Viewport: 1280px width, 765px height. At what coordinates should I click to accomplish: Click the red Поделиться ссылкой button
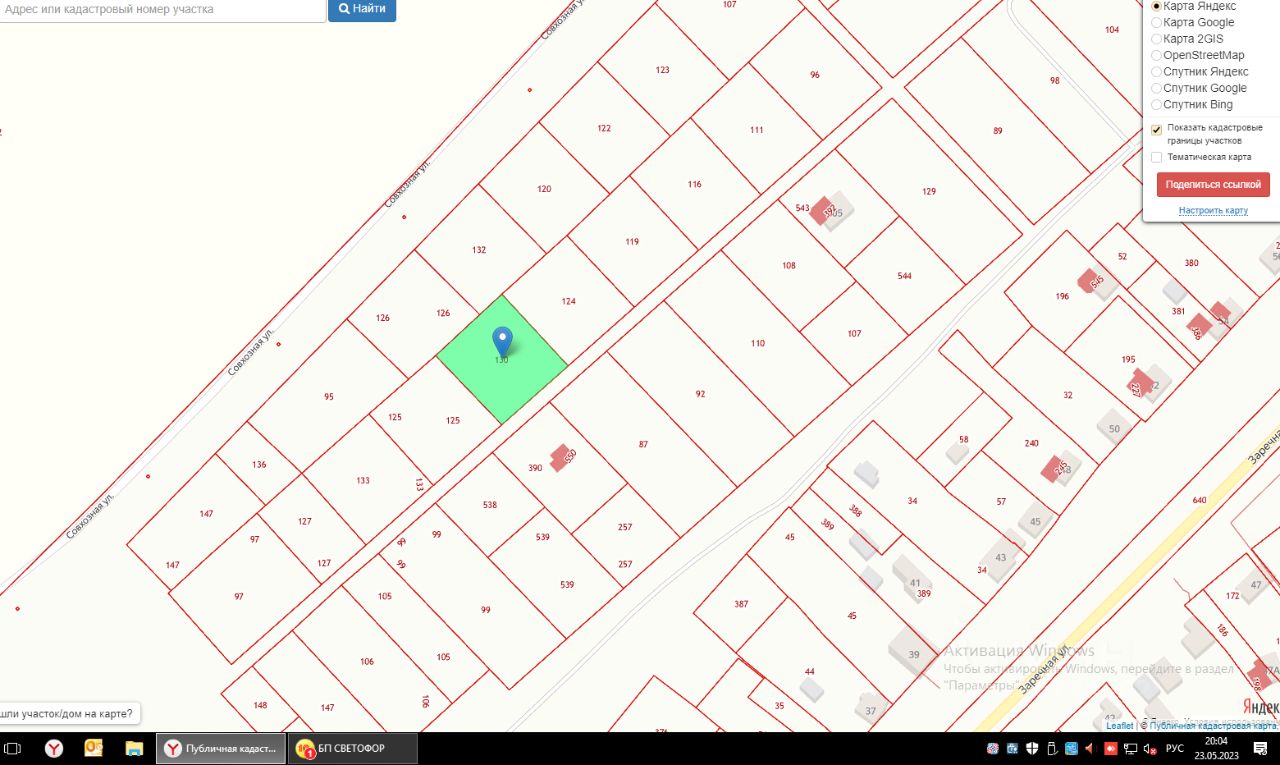point(1213,184)
